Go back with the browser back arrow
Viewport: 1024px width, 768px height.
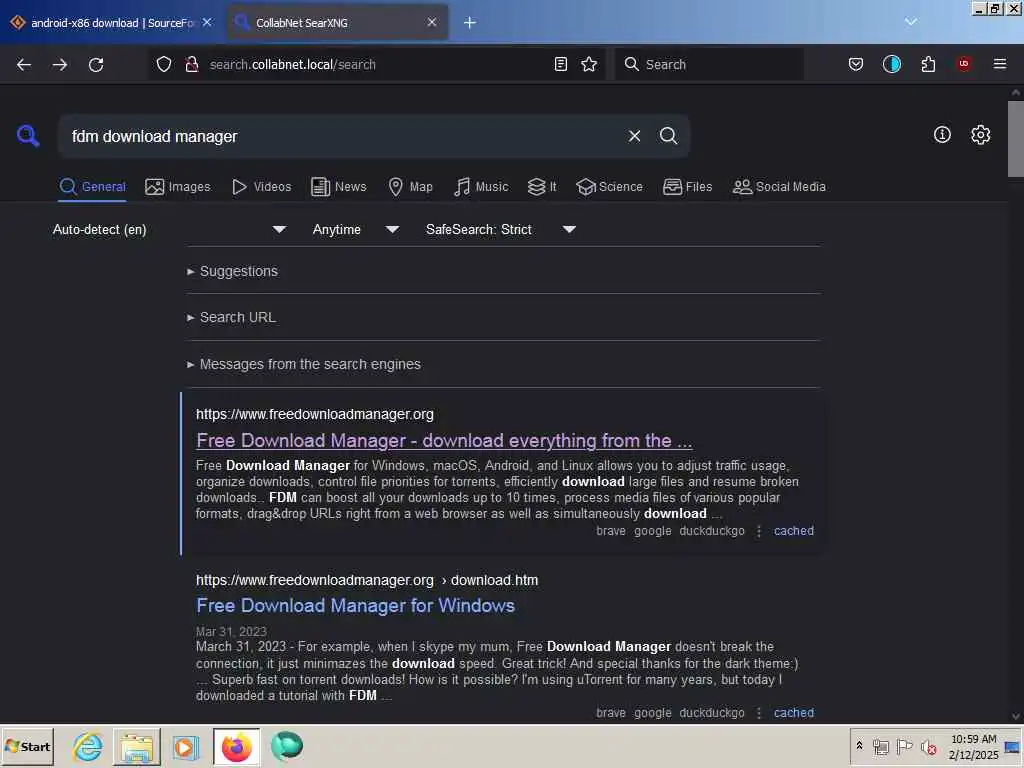(x=24, y=64)
